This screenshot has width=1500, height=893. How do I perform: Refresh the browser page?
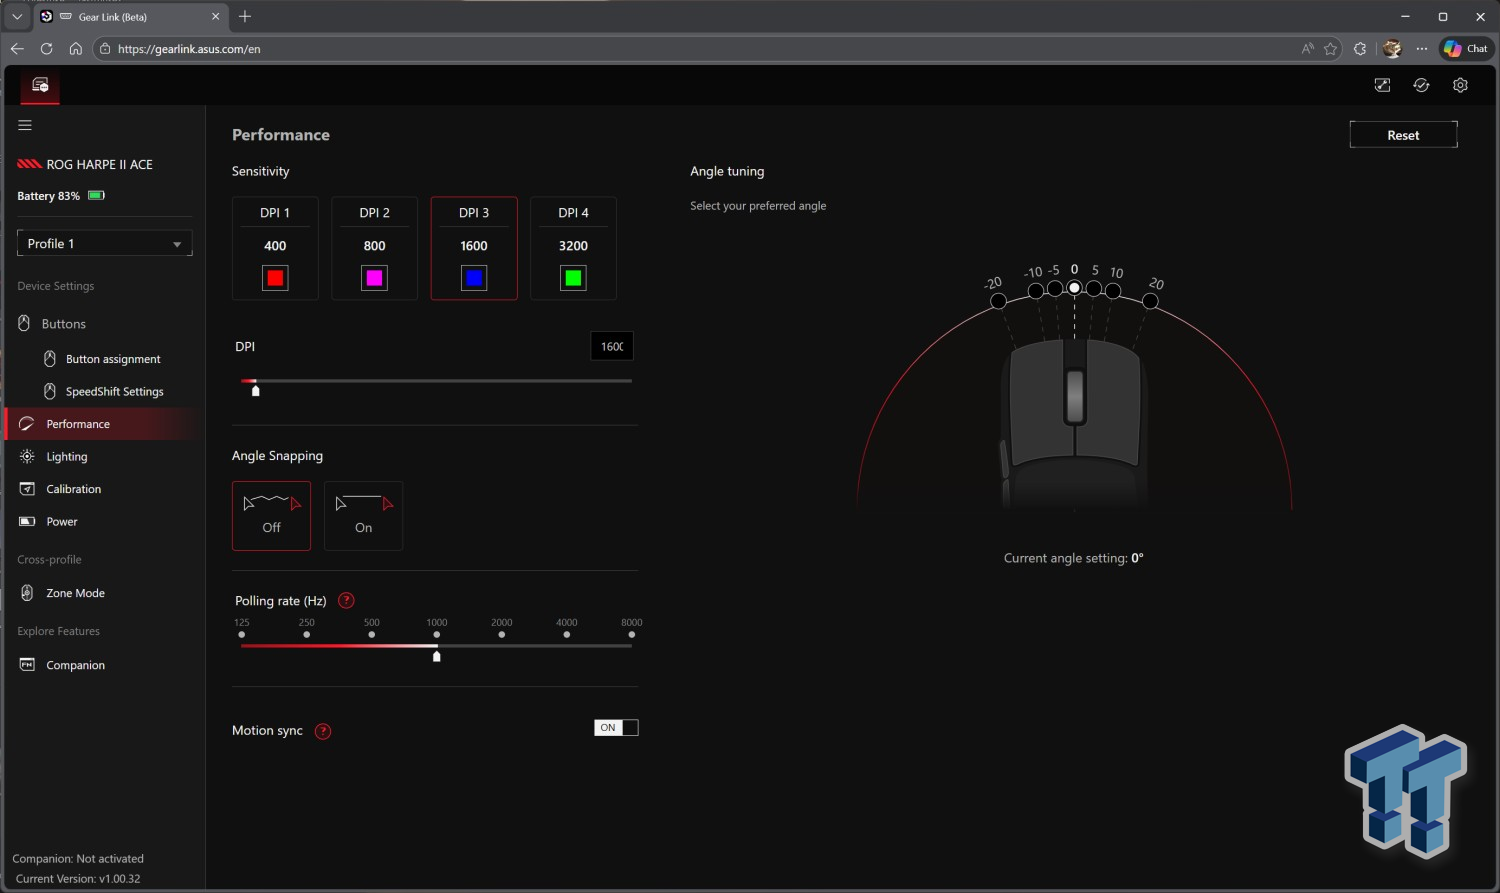coord(46,48)
